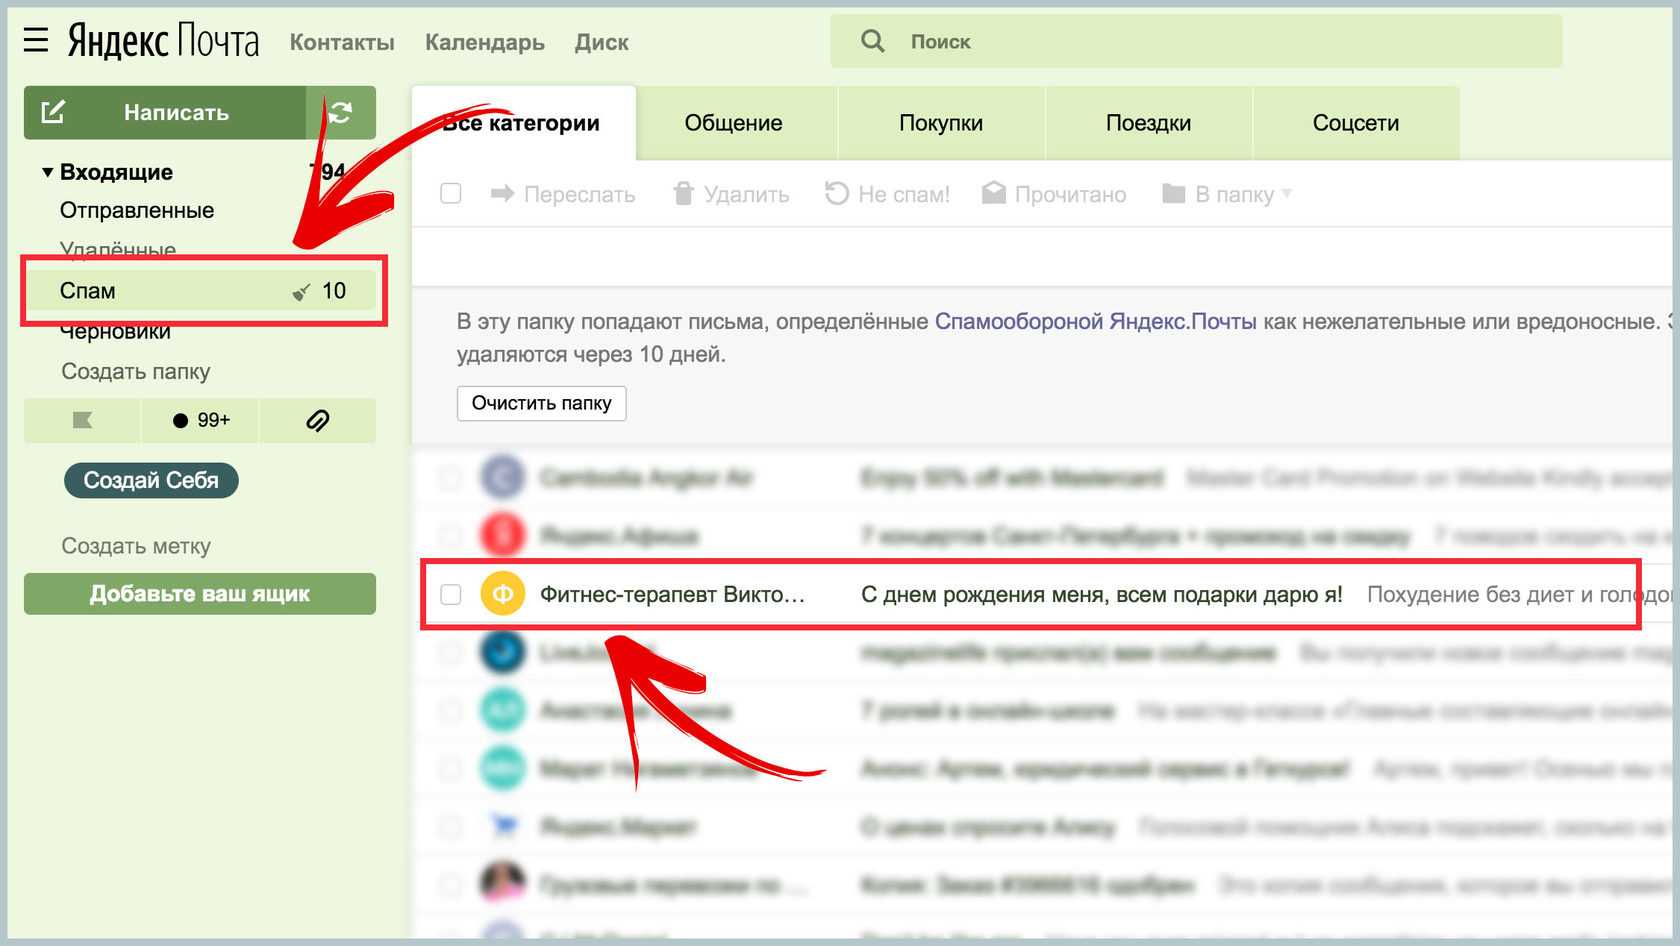
Task: Click the Прочитано envelope toolbar button
Action: click(1054, 194)
